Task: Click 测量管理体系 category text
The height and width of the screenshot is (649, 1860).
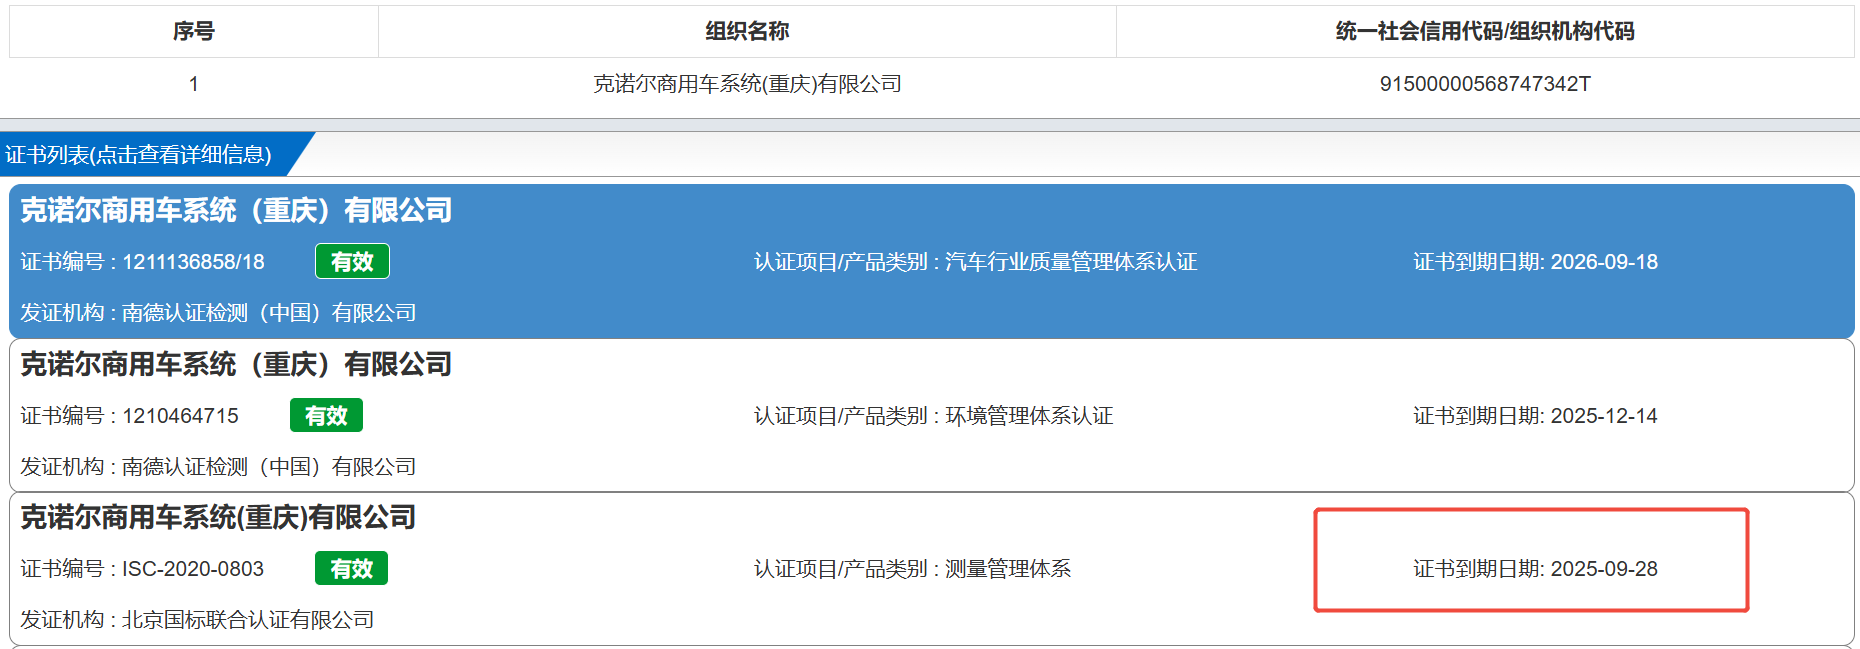Action: (x=1008, y=569)
